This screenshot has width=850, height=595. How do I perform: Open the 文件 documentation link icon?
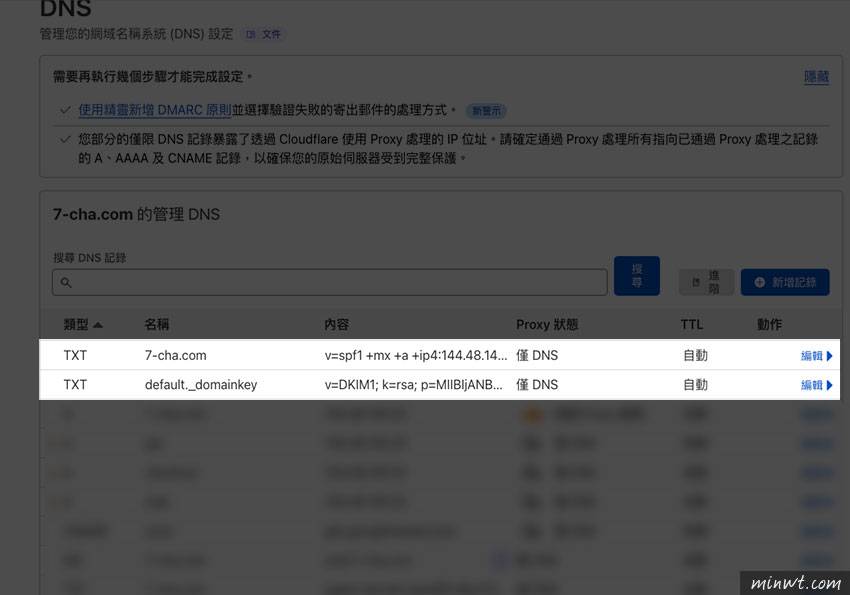tap(251, 34)
